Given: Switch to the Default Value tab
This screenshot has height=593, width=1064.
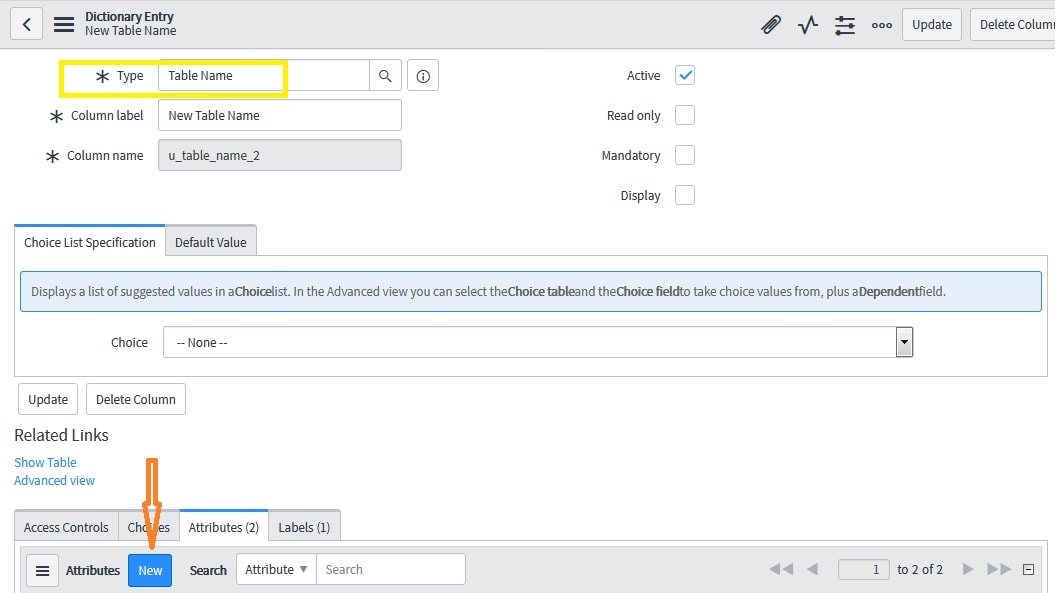Looking at the screenshot, I should tap(211, 242).
